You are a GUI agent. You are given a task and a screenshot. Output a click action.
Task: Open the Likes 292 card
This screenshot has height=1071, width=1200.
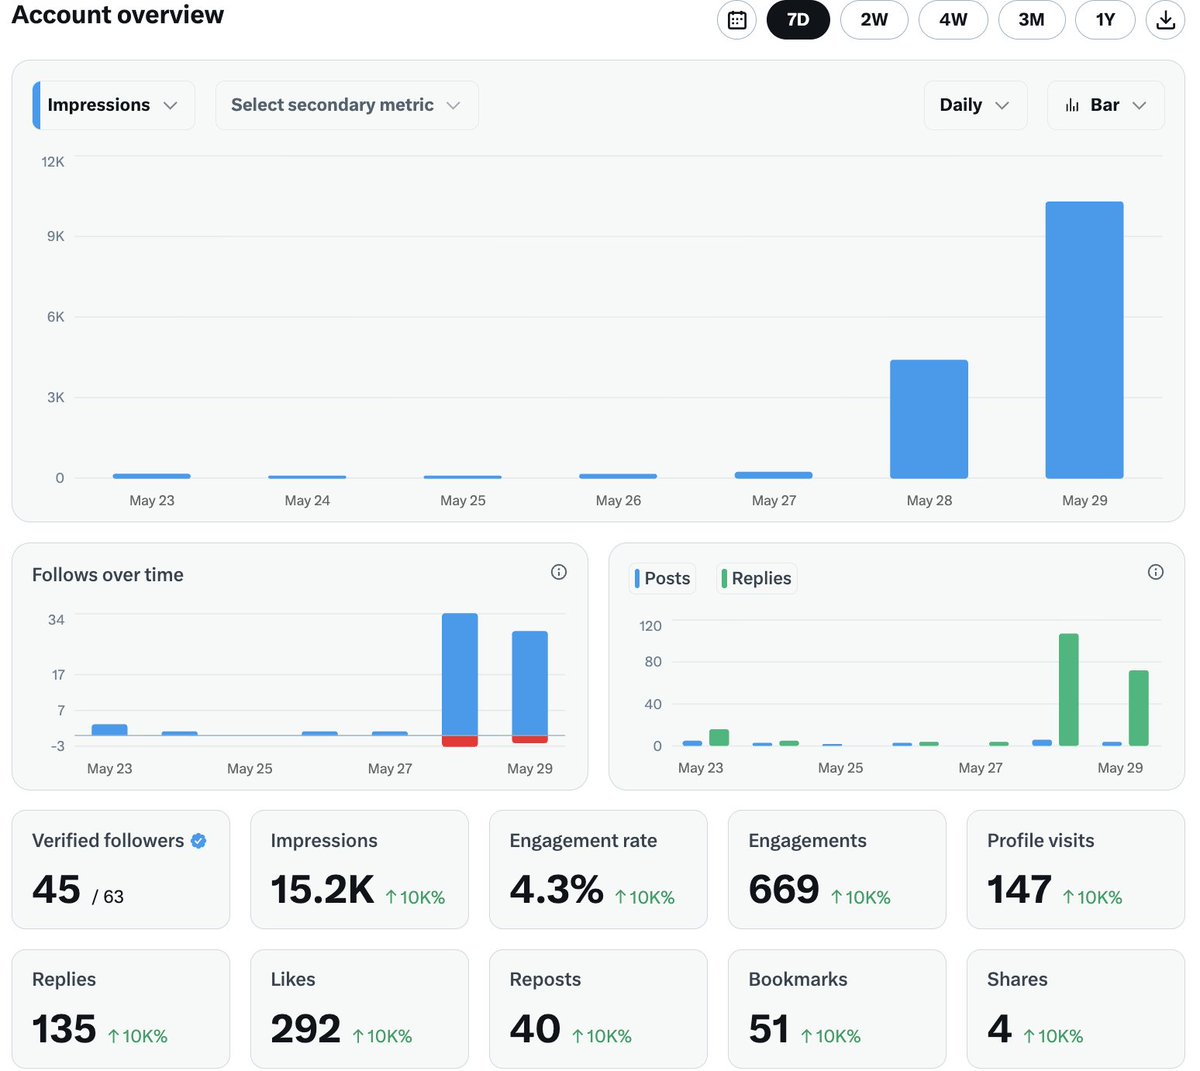coord(360,1009)
